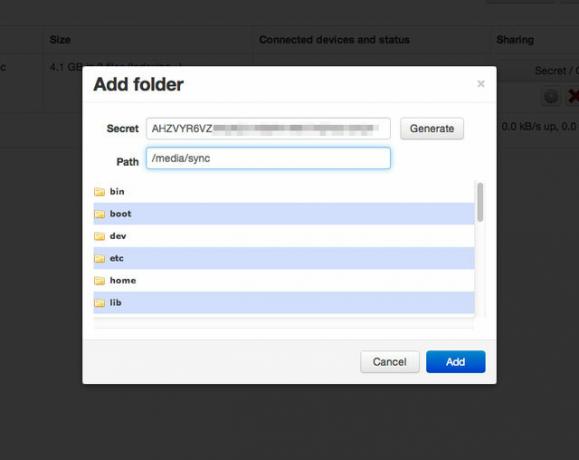Click the etc folder icon

pos(99,258)
